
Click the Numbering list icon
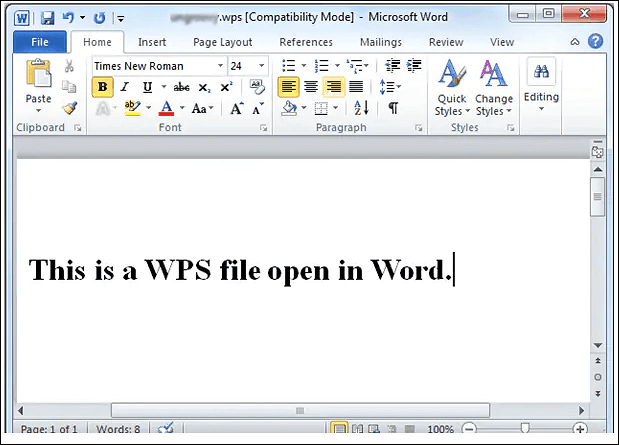coord(322,66)
